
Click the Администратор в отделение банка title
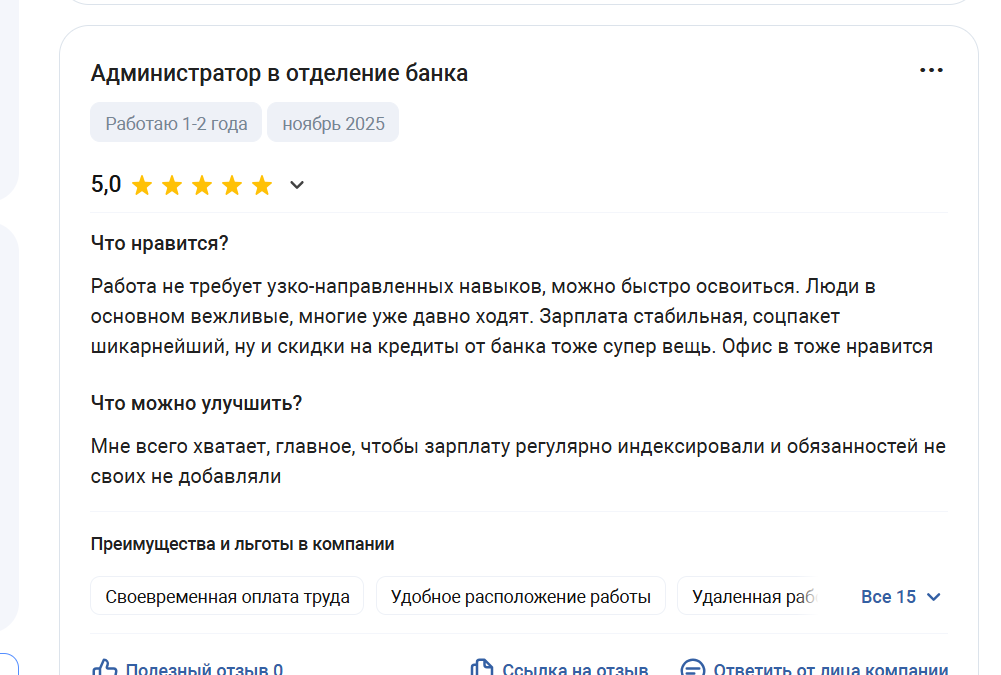click(x=279, y=73)
